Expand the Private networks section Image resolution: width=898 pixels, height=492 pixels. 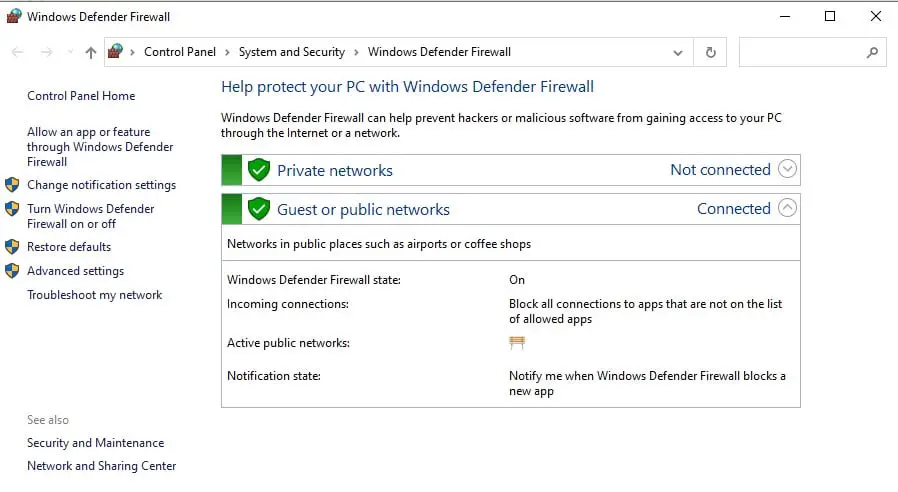[787, 169]
